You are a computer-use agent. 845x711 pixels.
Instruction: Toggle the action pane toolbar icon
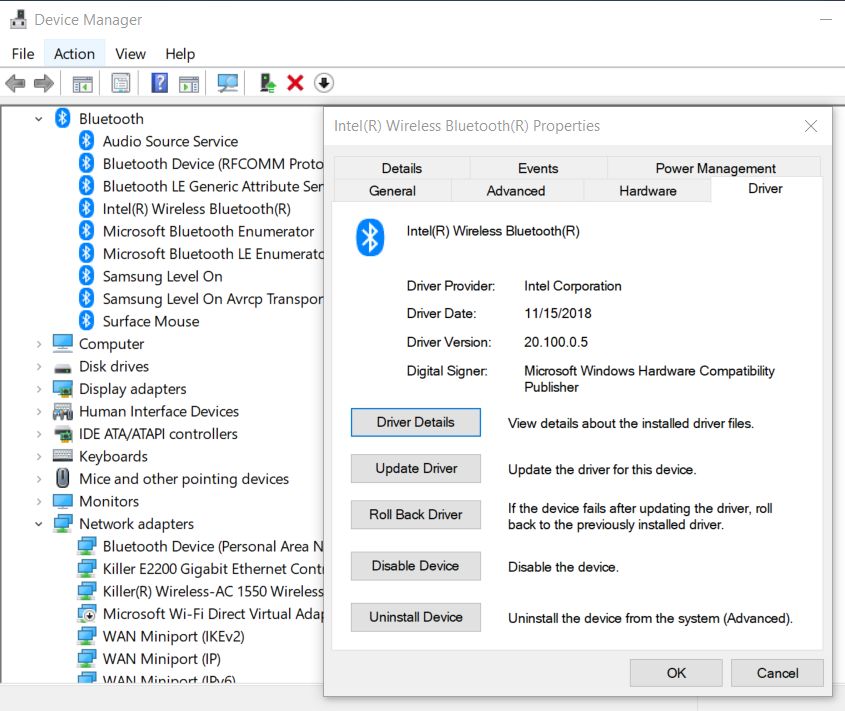click(x=189, y=84)
